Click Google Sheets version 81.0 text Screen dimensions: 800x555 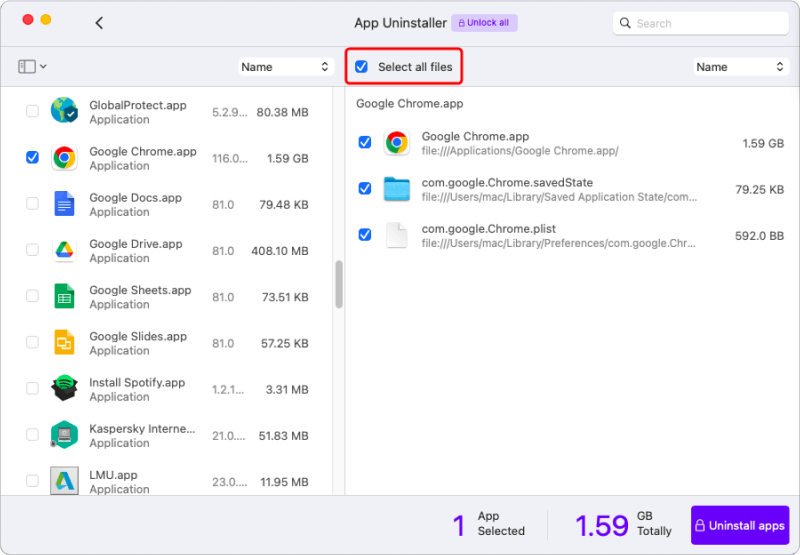(x=223, y=297)
